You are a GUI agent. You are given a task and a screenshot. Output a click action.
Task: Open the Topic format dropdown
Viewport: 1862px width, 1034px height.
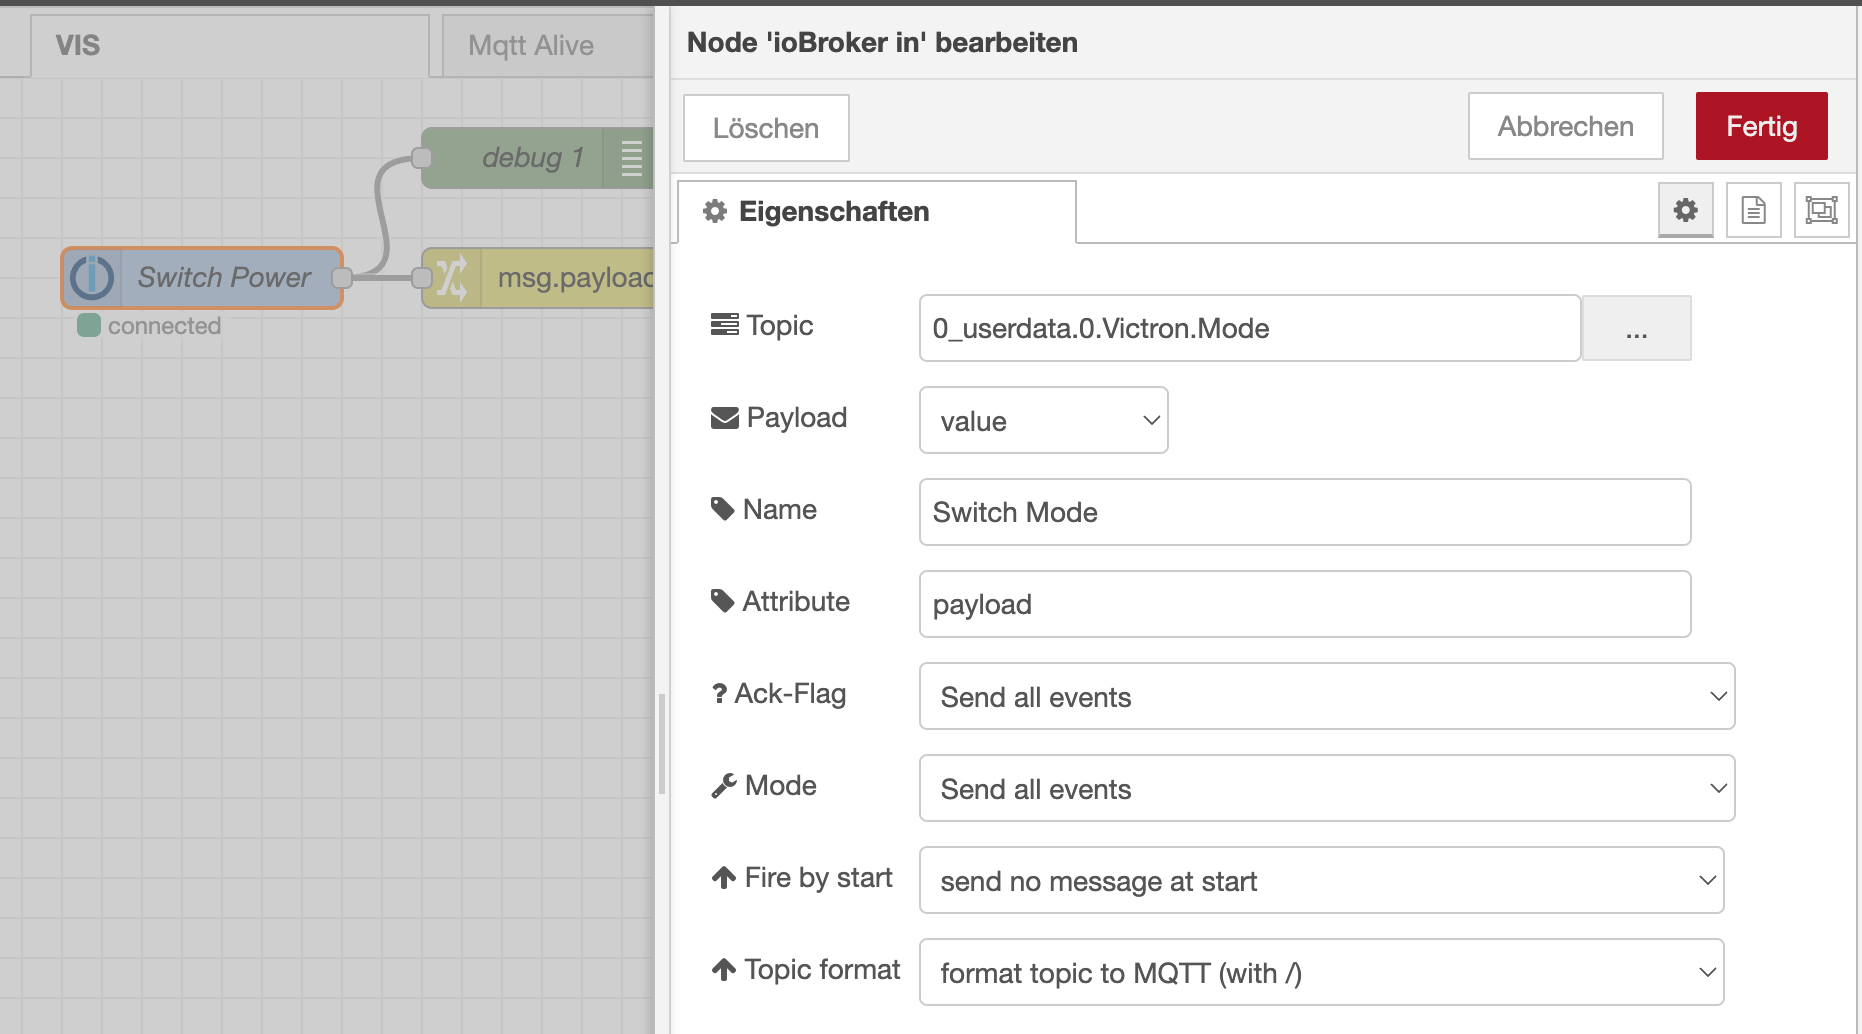tap(1322, 972)
